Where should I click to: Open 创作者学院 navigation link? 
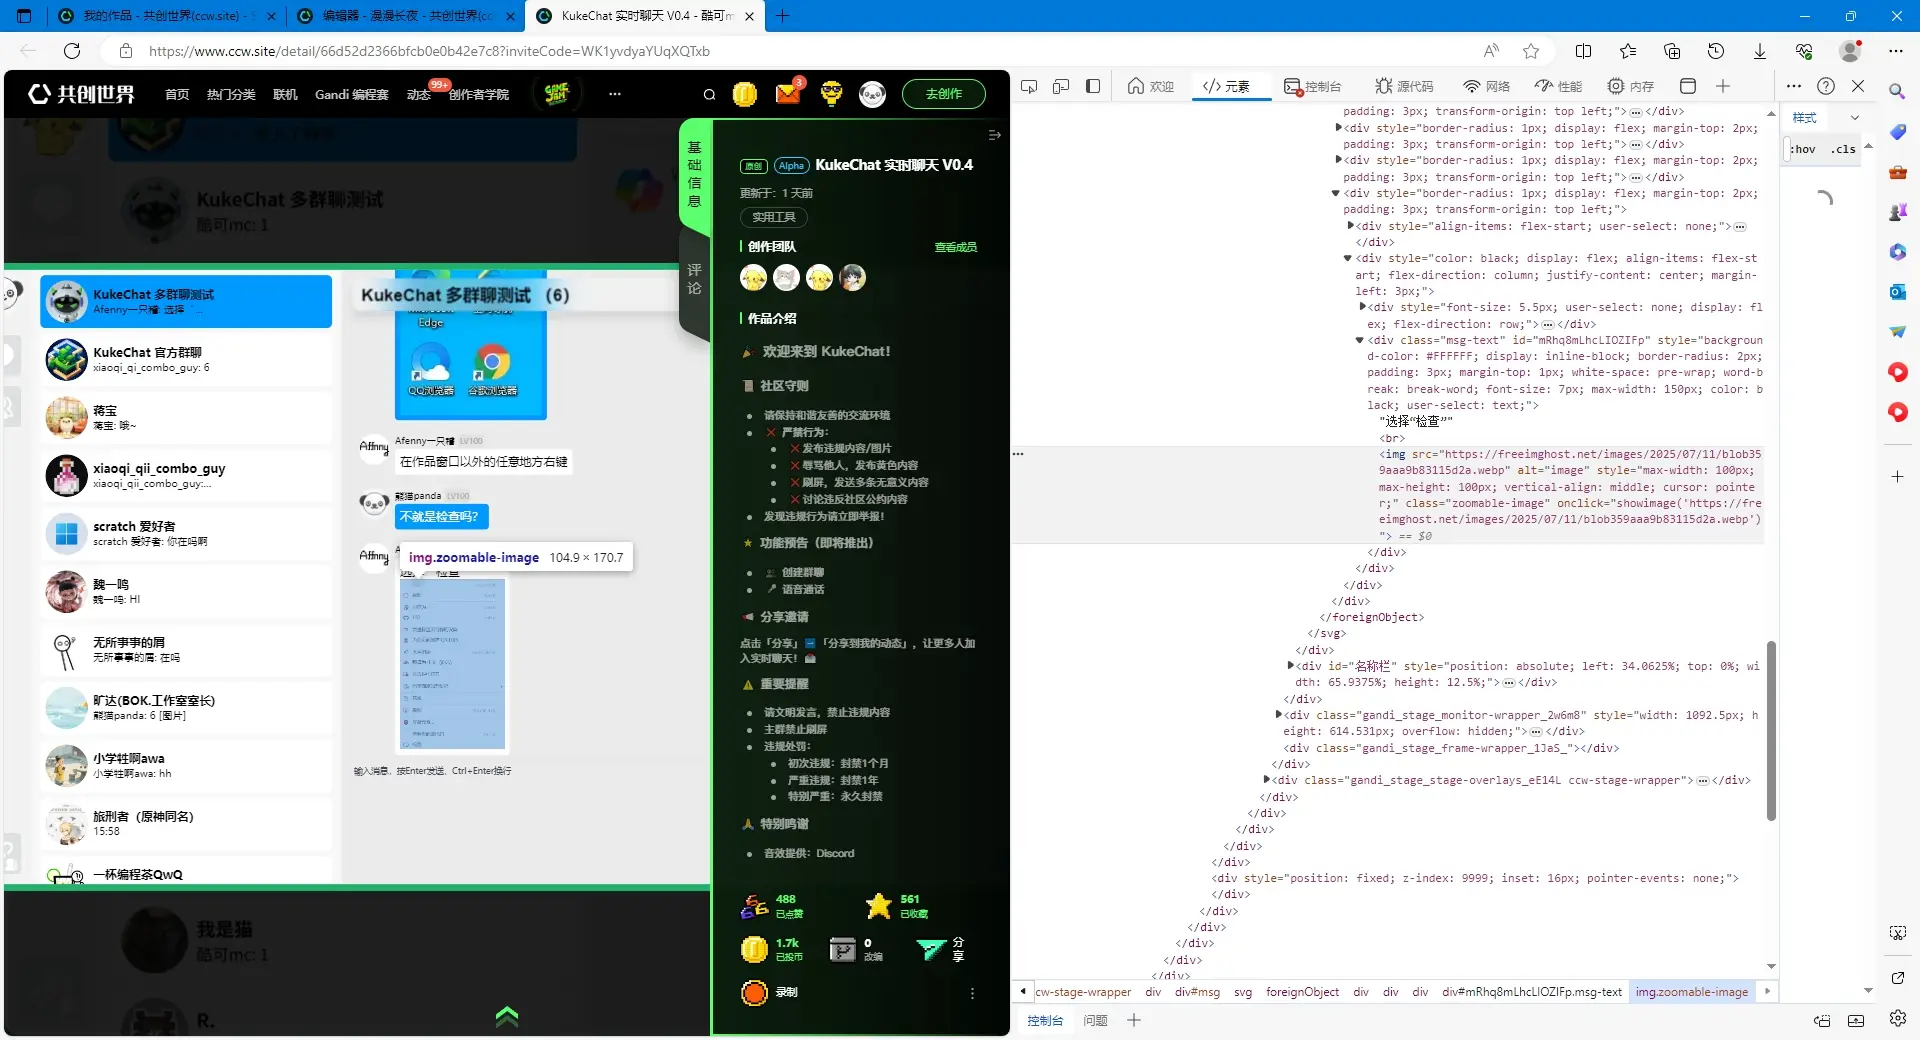pyautogui.click(x=478, y=95)
